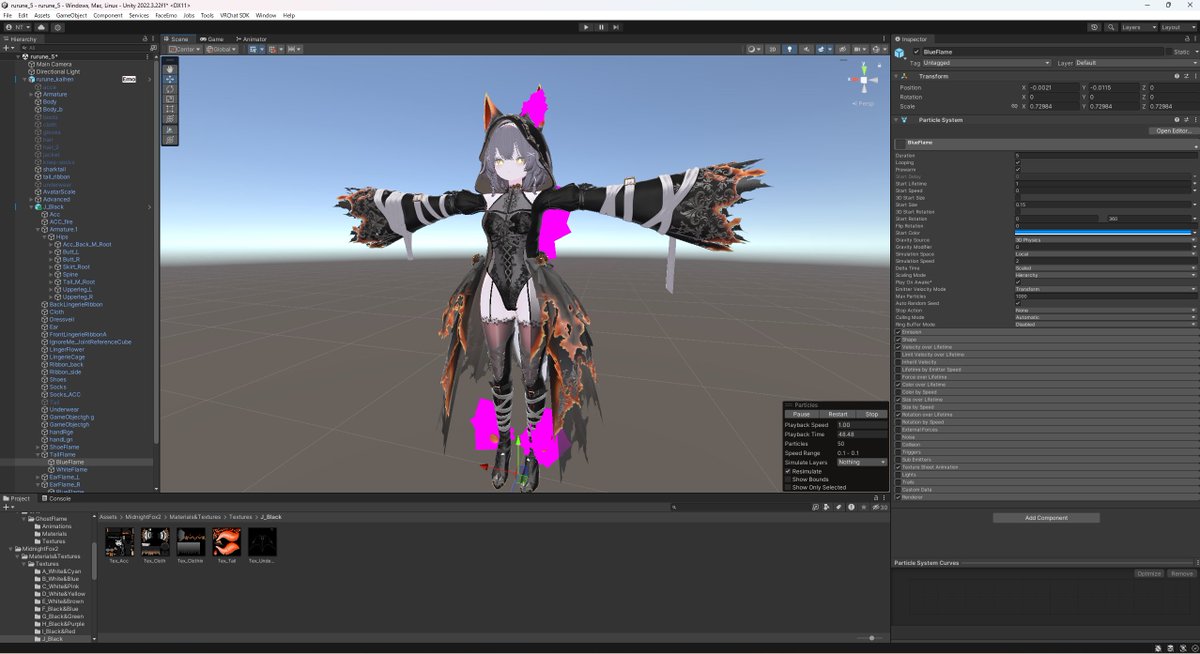Viewport: 1200px width, 654px height.
Task: Click the Hierarchy add plus button
Action: [x=7, y=47]
